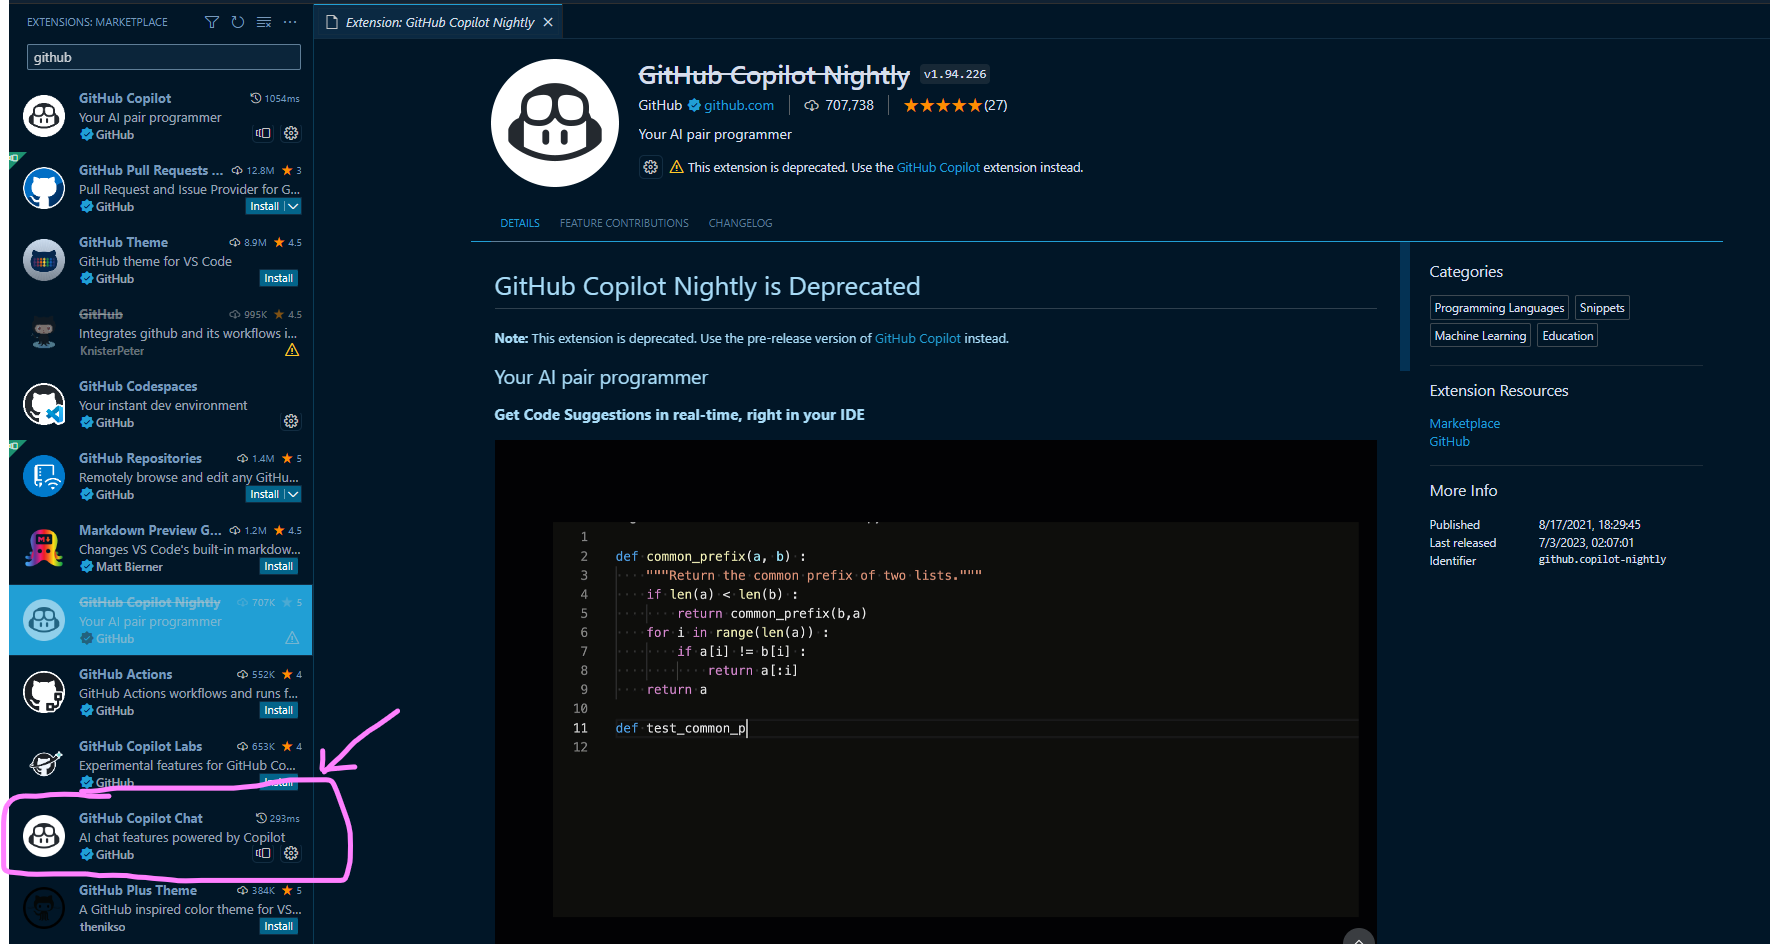Expand the Install dropdown on GitHub Pull Requests
Image resolution: width=1770 pixels, height=944 pixels.
tap(293, 206)
